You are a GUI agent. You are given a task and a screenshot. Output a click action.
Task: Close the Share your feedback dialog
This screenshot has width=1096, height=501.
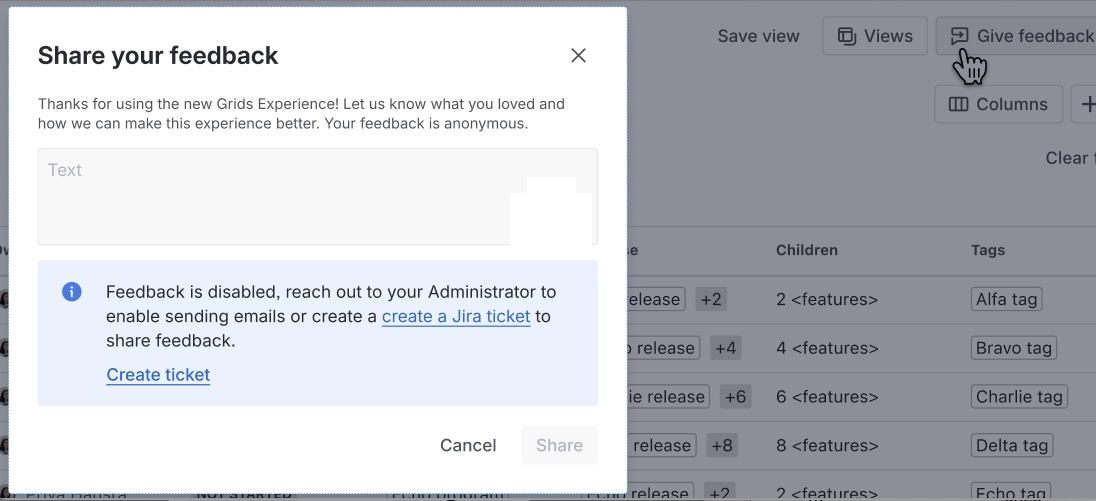(578, 56)
